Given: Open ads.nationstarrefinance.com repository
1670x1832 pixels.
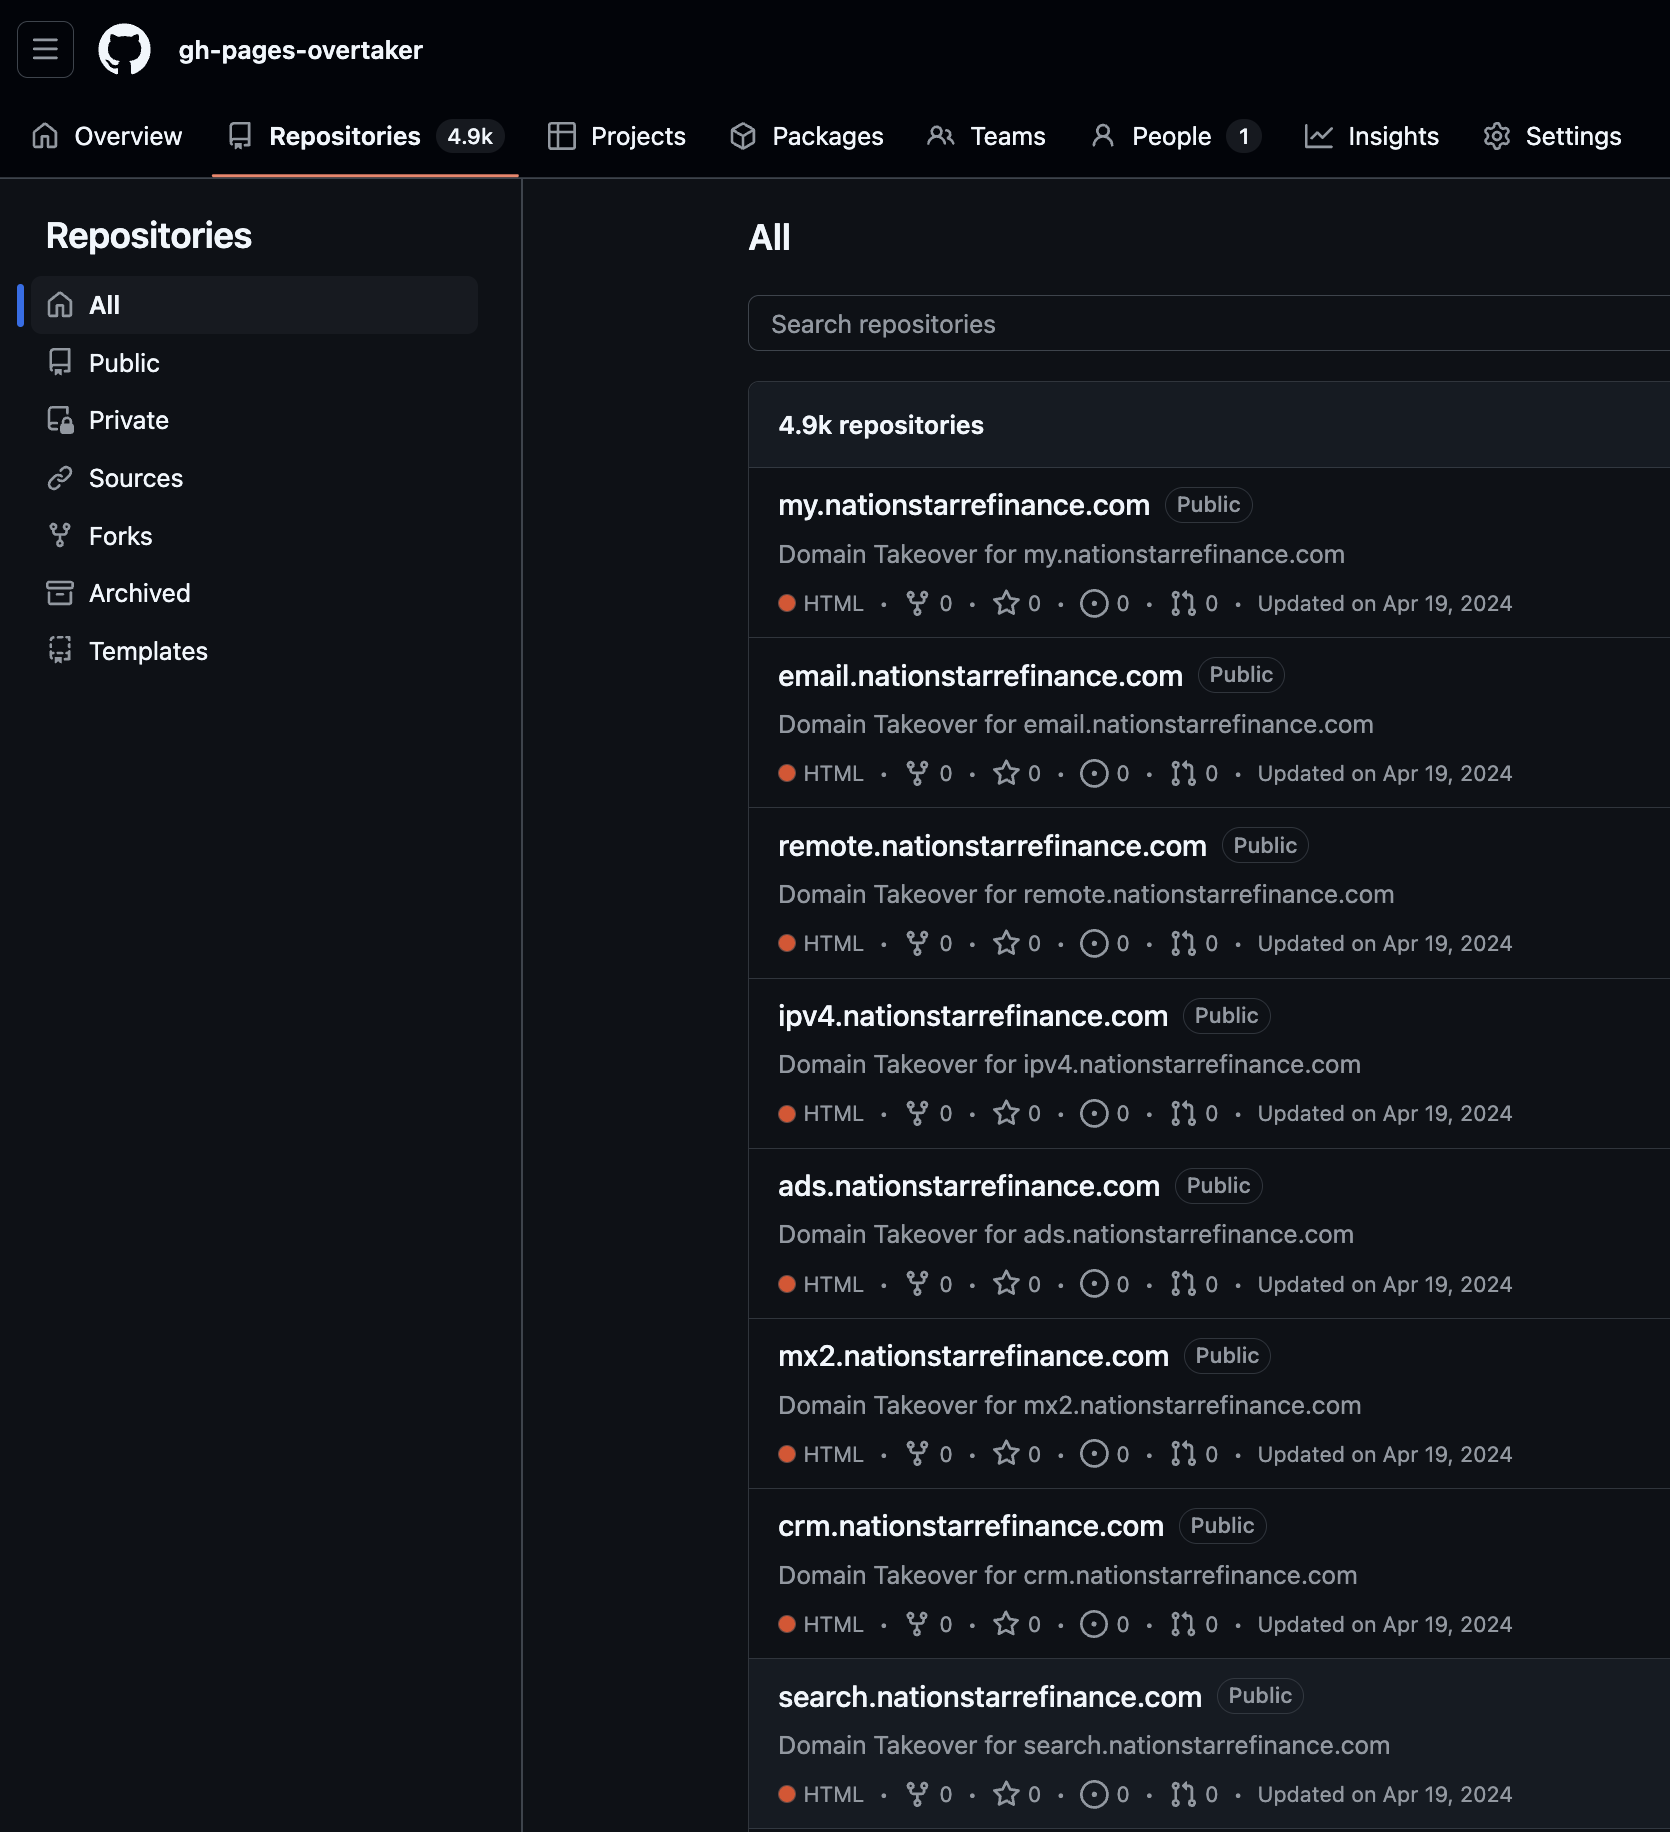Looking at the screenshot, I should [x=969, y=1186].
